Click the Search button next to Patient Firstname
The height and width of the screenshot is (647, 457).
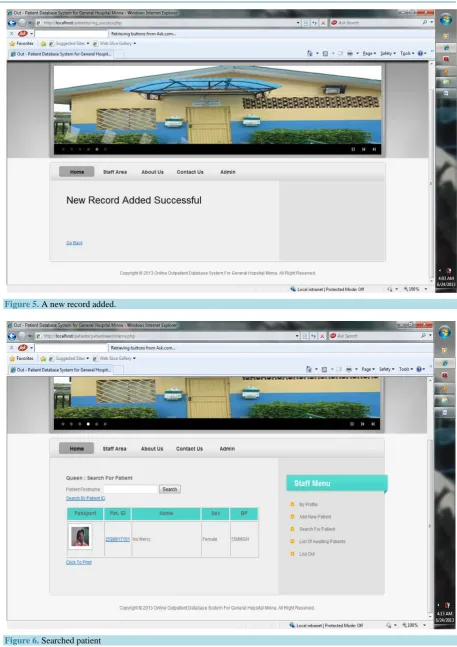click(170, 489)
